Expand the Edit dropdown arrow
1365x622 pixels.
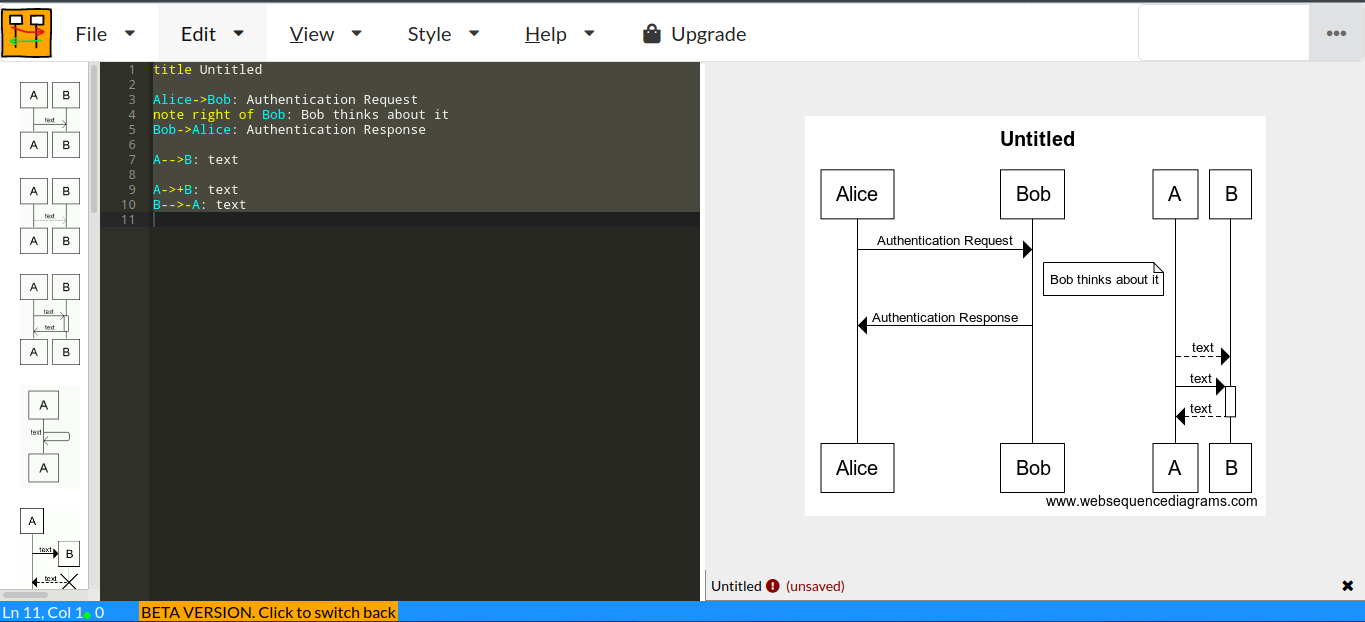pyautogui.click(x=239, y=33)
